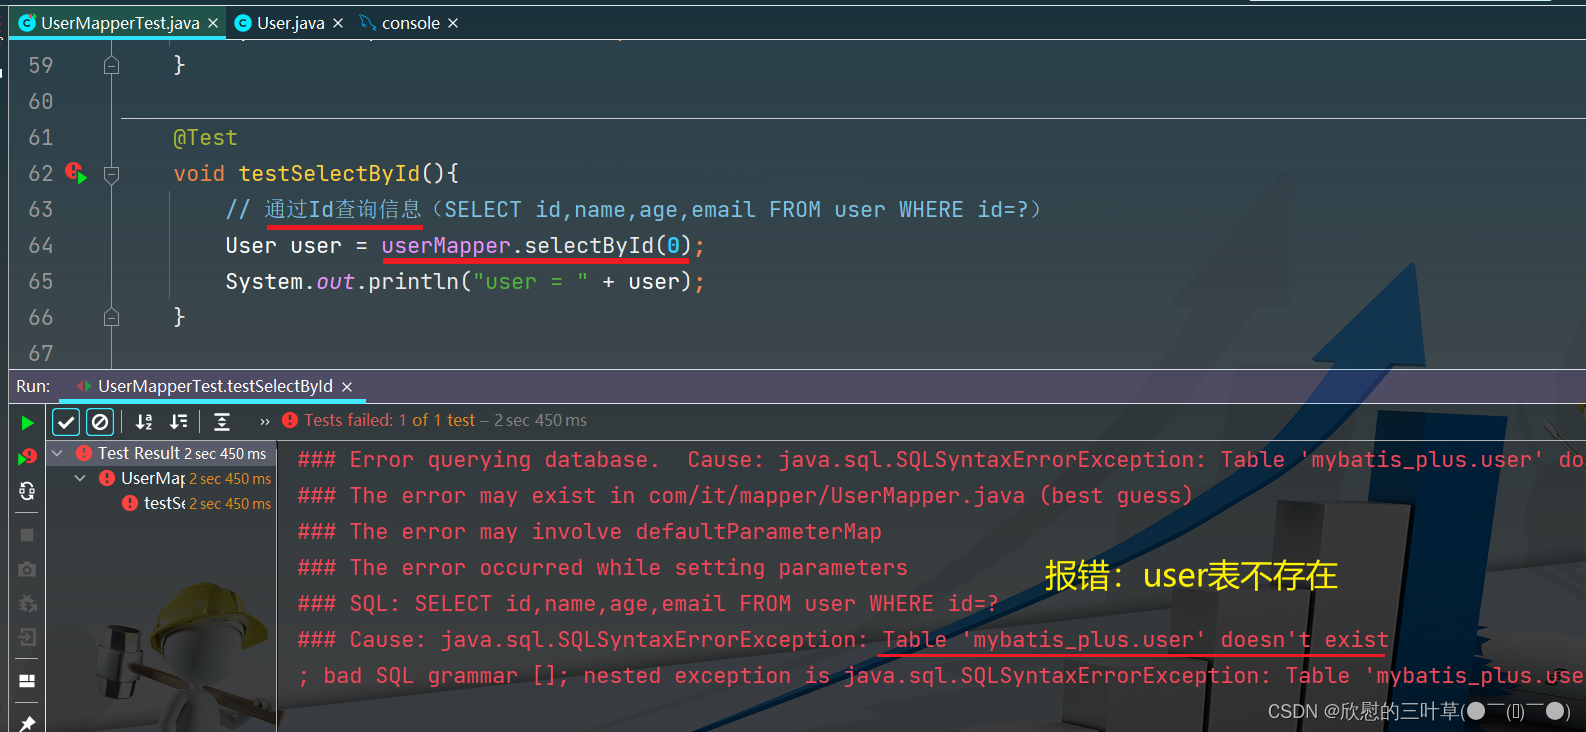Click the 'doesn't exist' cause line

tap(843, 640)
